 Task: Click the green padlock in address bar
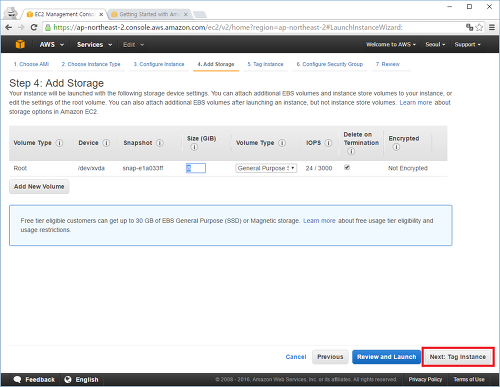tap(48, 27)
